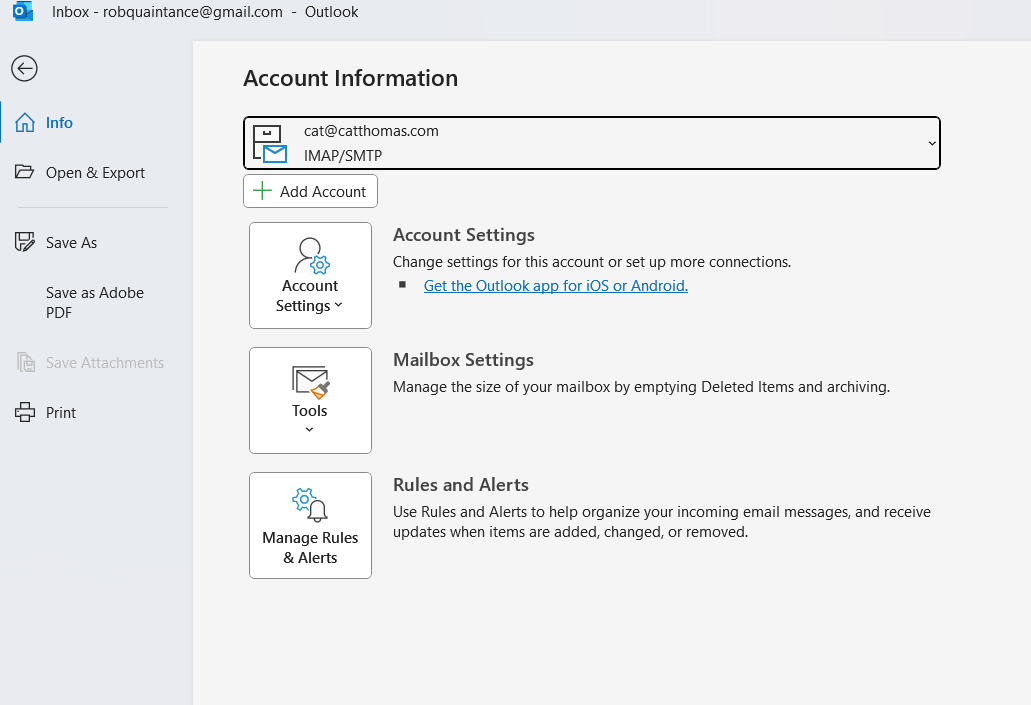This screenshot has width=1031, height=705.
Task: Click the IMAP mailbox account icon
Action: point(270,144)
